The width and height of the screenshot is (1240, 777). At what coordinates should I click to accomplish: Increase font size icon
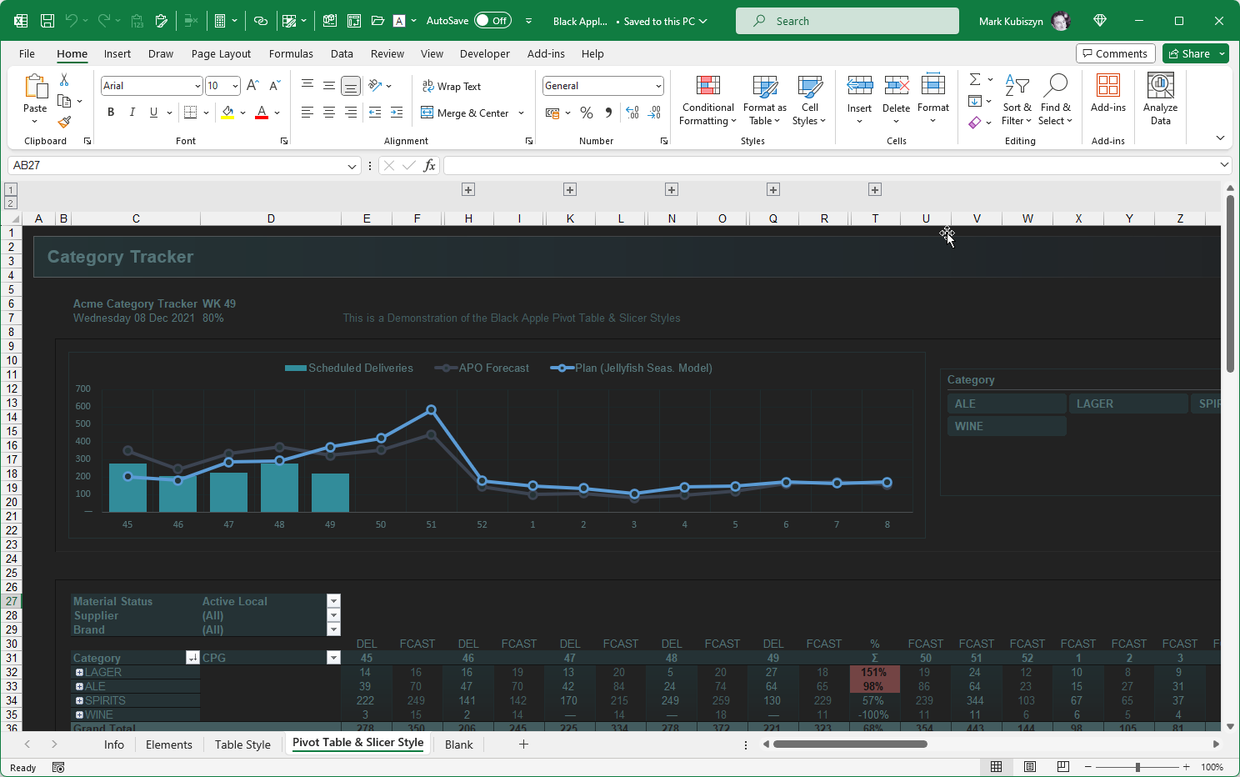tap(253, 86)
